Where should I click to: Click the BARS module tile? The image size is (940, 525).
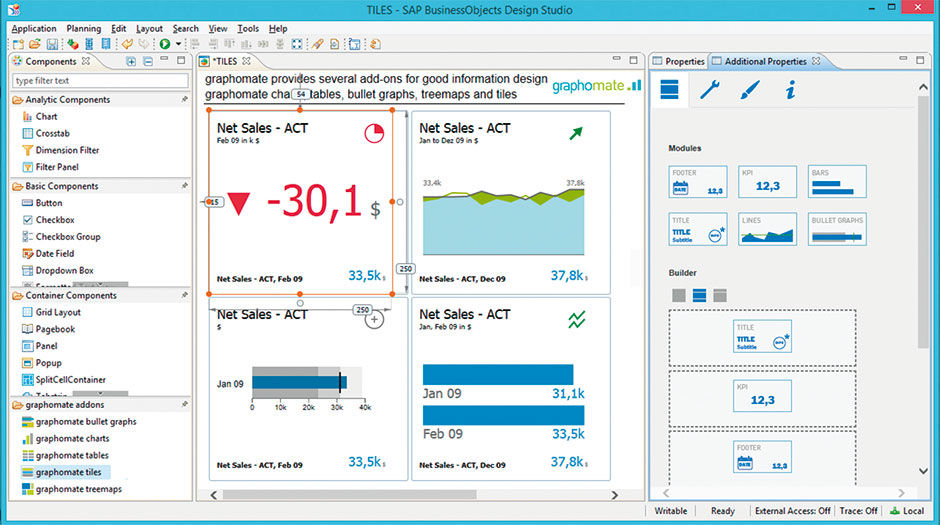coord(837,182)
